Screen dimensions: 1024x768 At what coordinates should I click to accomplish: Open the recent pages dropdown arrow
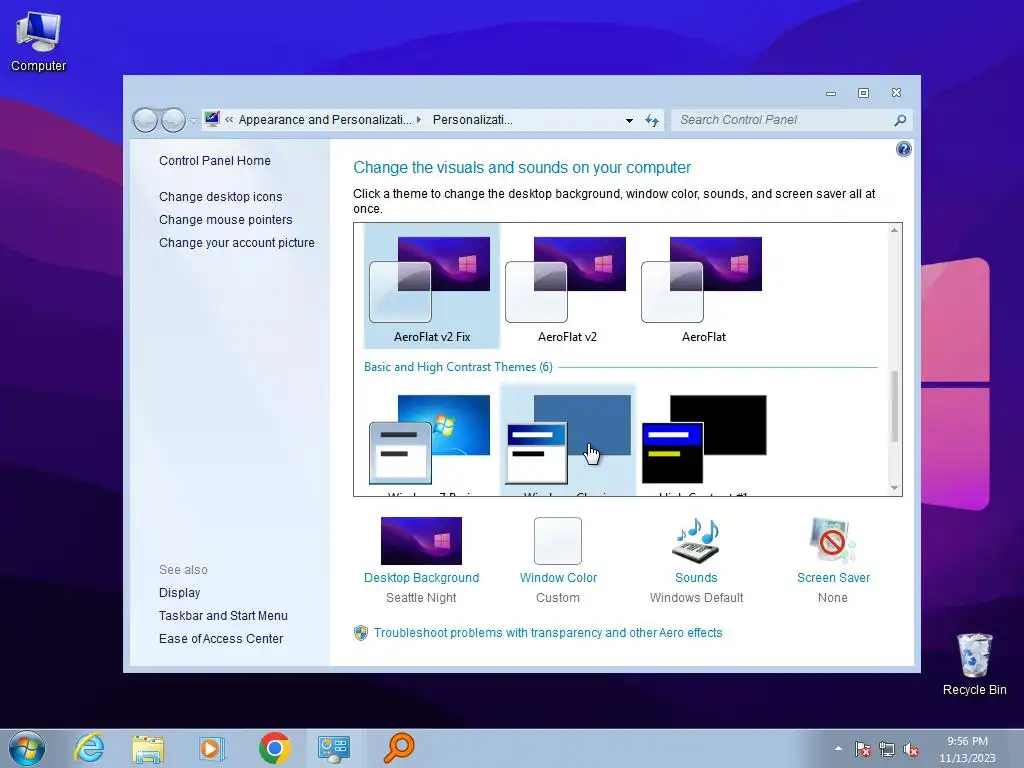pos(193,121)
